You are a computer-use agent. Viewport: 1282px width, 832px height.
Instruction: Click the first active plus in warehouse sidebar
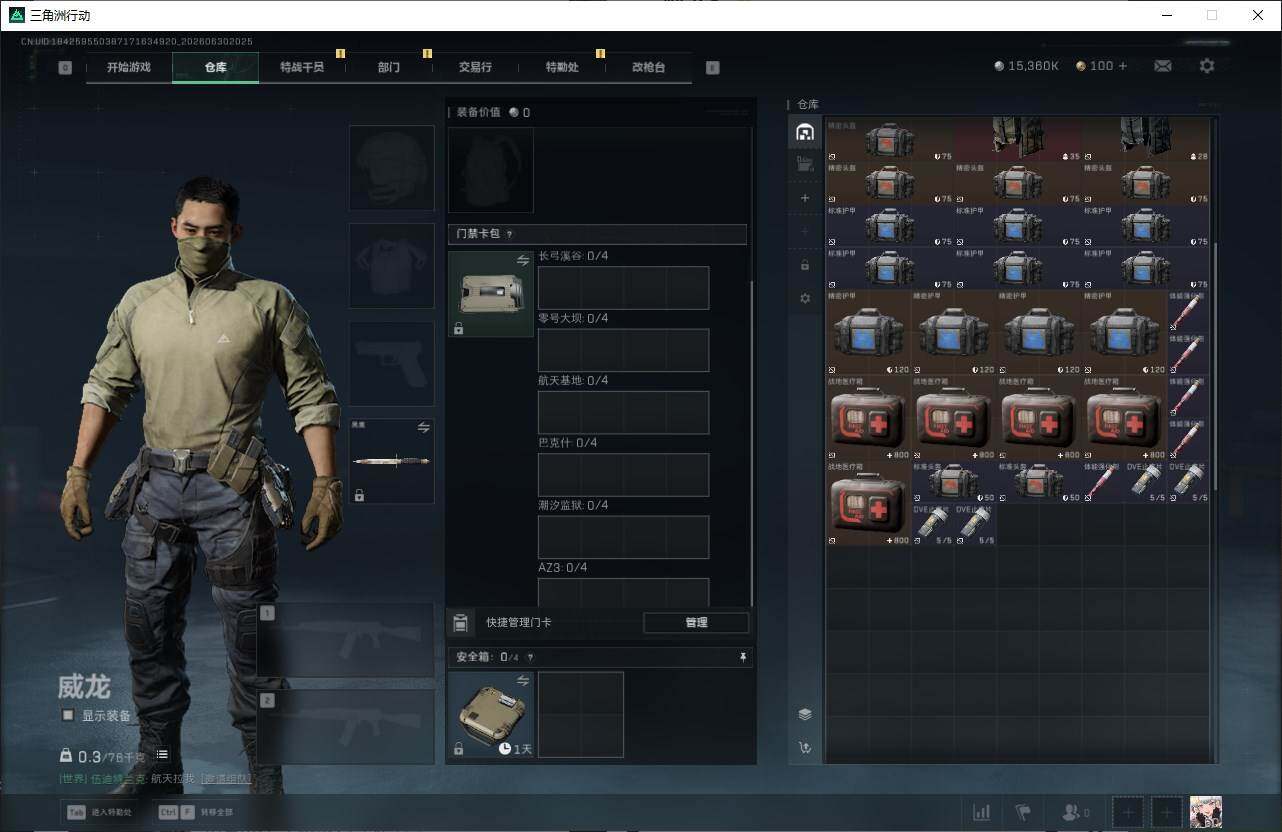(x=804, y=198)
